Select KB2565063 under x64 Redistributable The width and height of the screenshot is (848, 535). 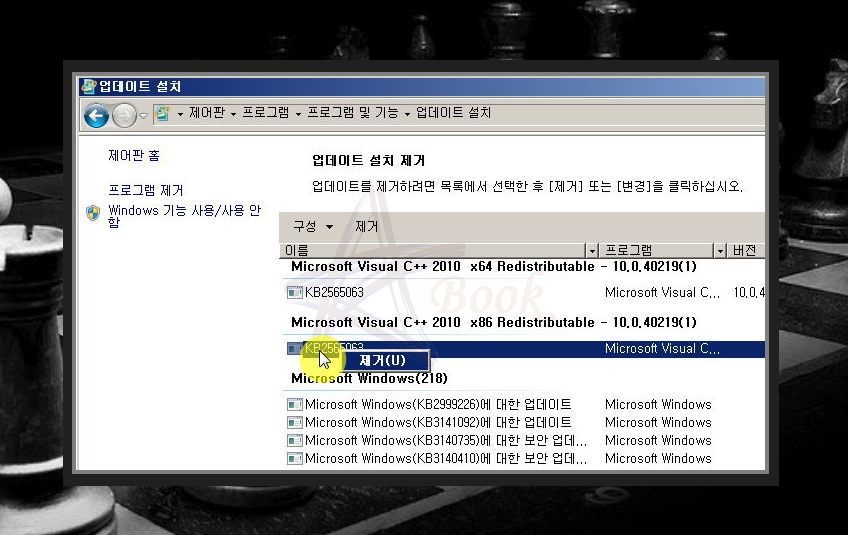tap(334, 292)
